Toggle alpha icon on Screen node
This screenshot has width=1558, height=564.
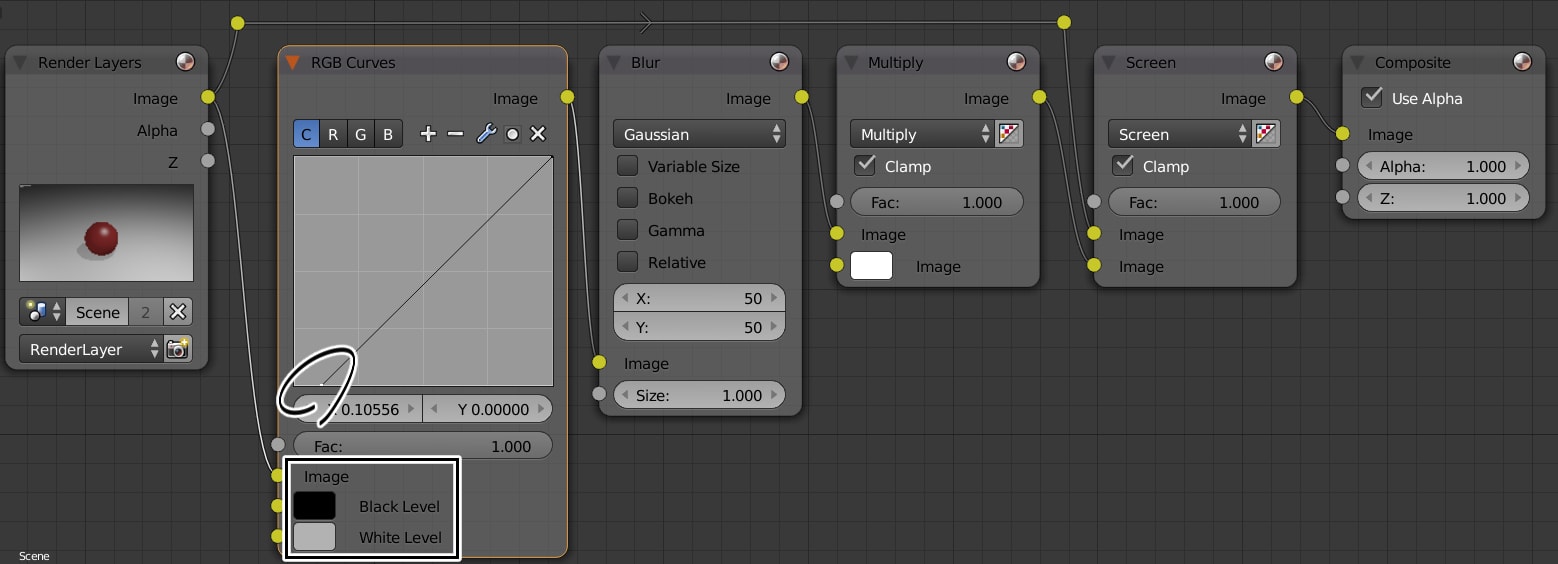pyautogui.click(x=1267, y=134)
